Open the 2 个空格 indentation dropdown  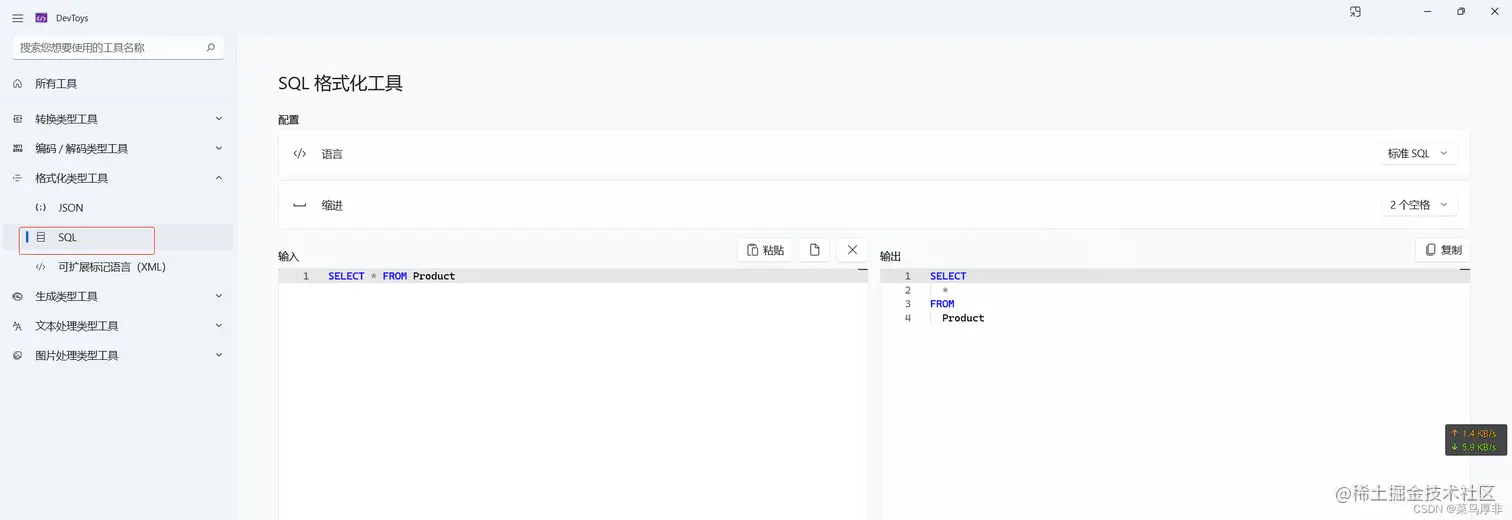click(1419, 205)
